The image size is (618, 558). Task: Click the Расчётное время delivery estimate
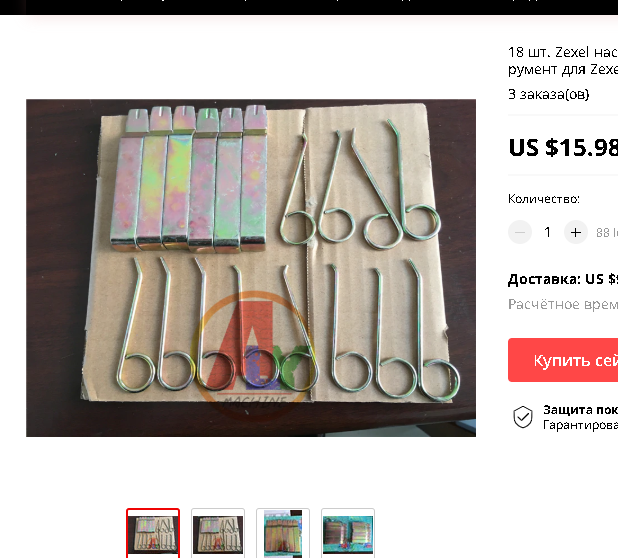tap(563, 304)
